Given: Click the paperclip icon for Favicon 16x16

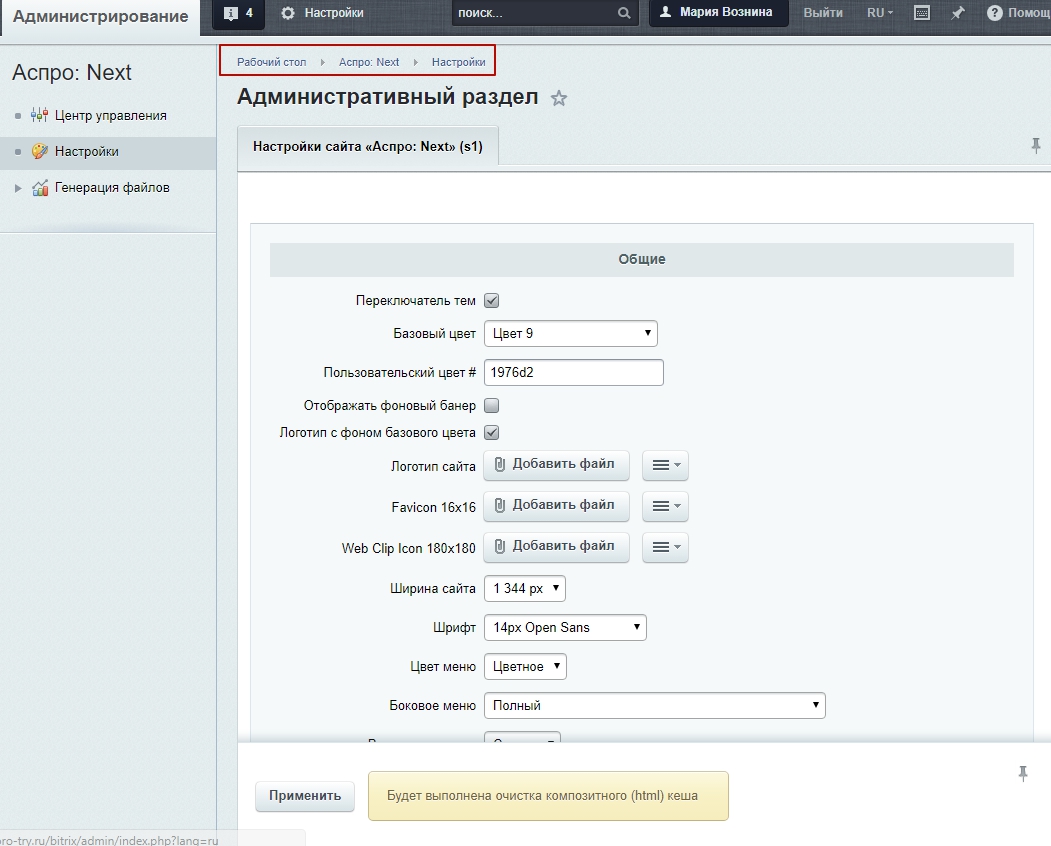Looking at the screenshot, I should (499, 505).
